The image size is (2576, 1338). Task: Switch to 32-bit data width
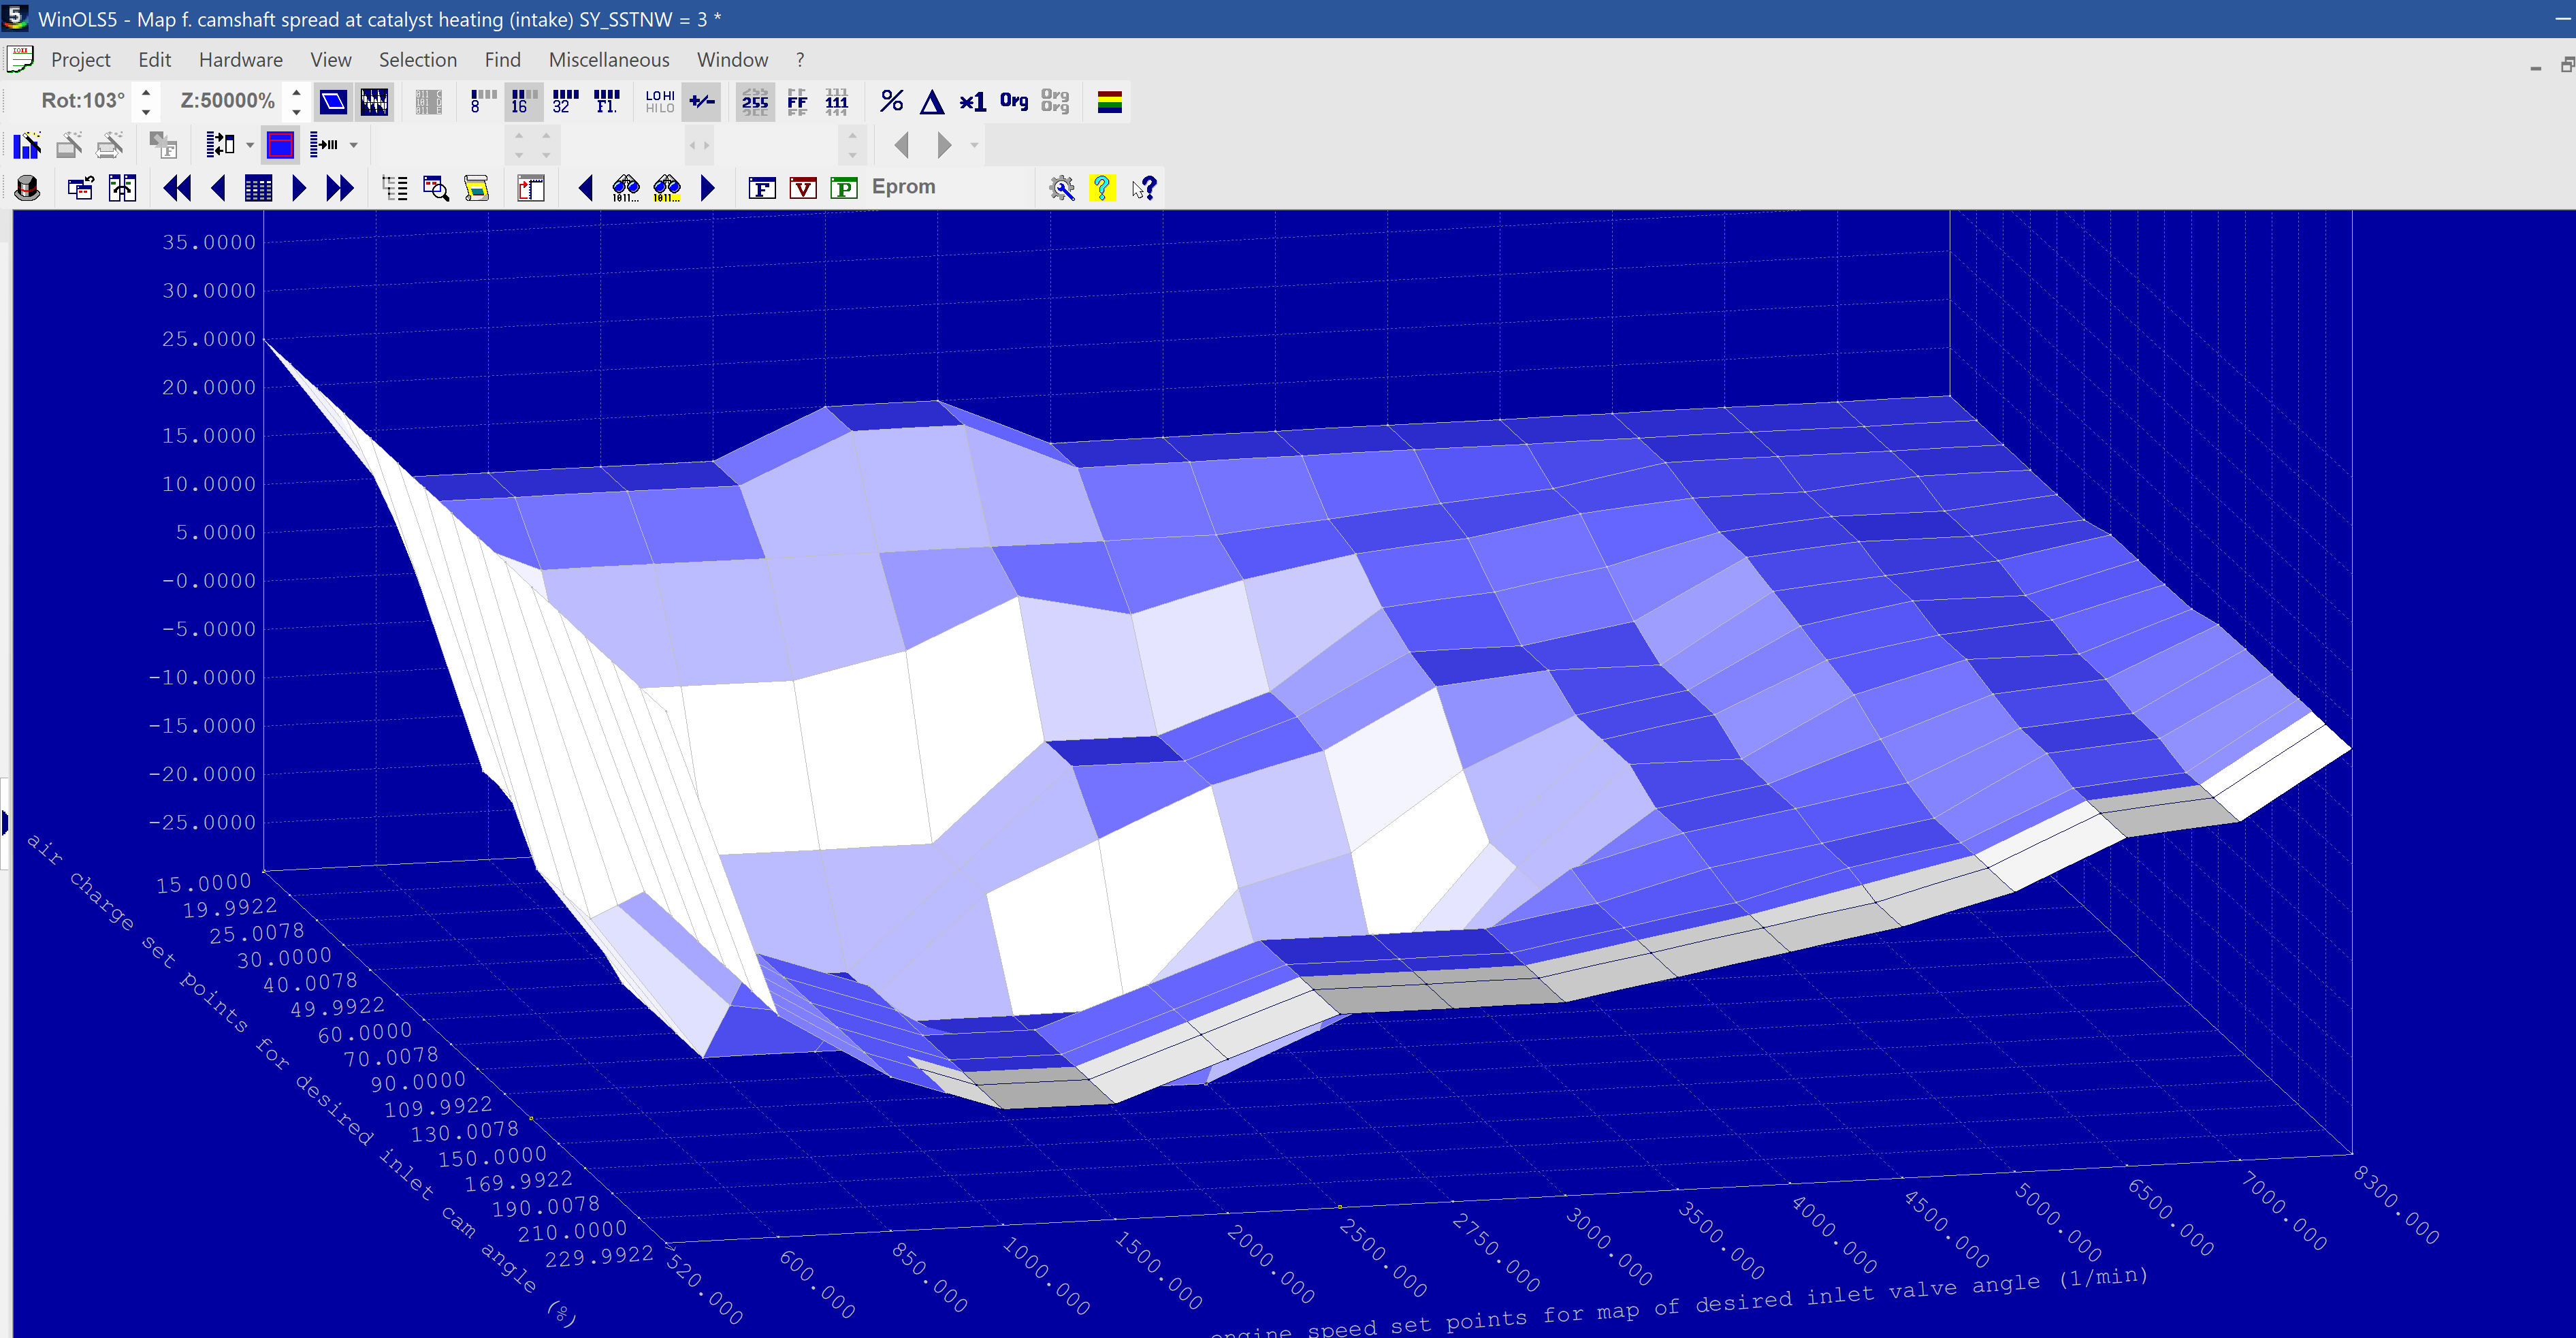coord(565,101)
